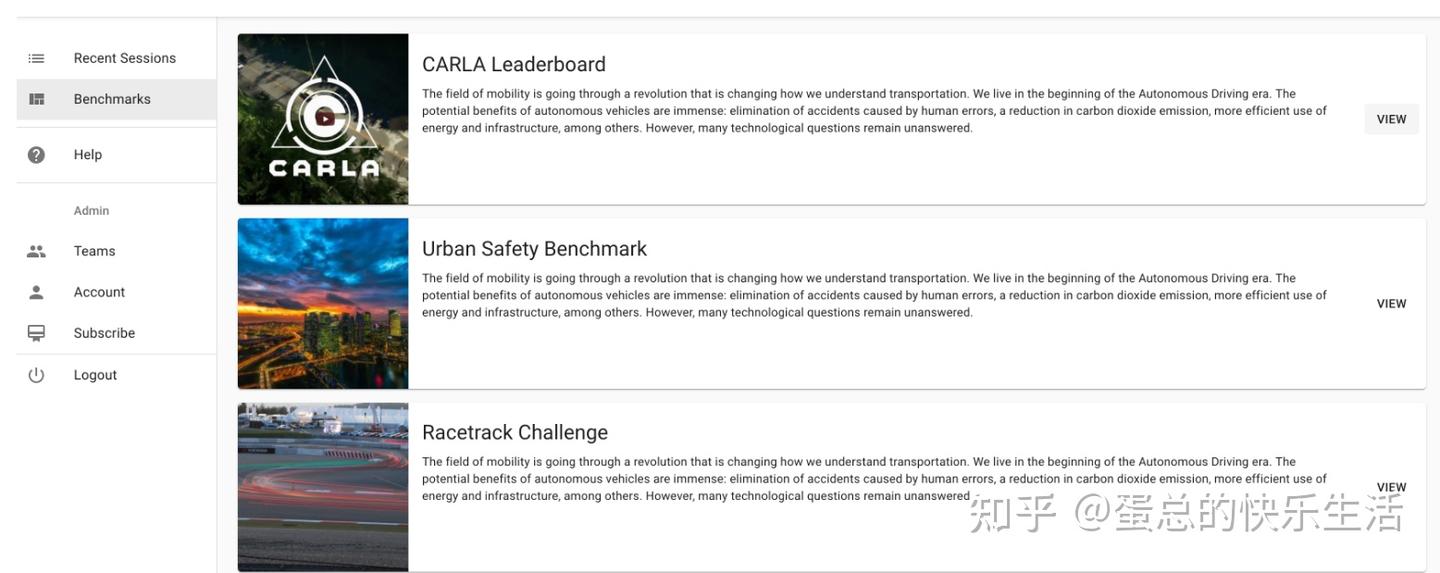Click the Recent Sessions list icon
Image resolution: width=1440 pixels, height=573 pixels.
click(x=36, y=58)
